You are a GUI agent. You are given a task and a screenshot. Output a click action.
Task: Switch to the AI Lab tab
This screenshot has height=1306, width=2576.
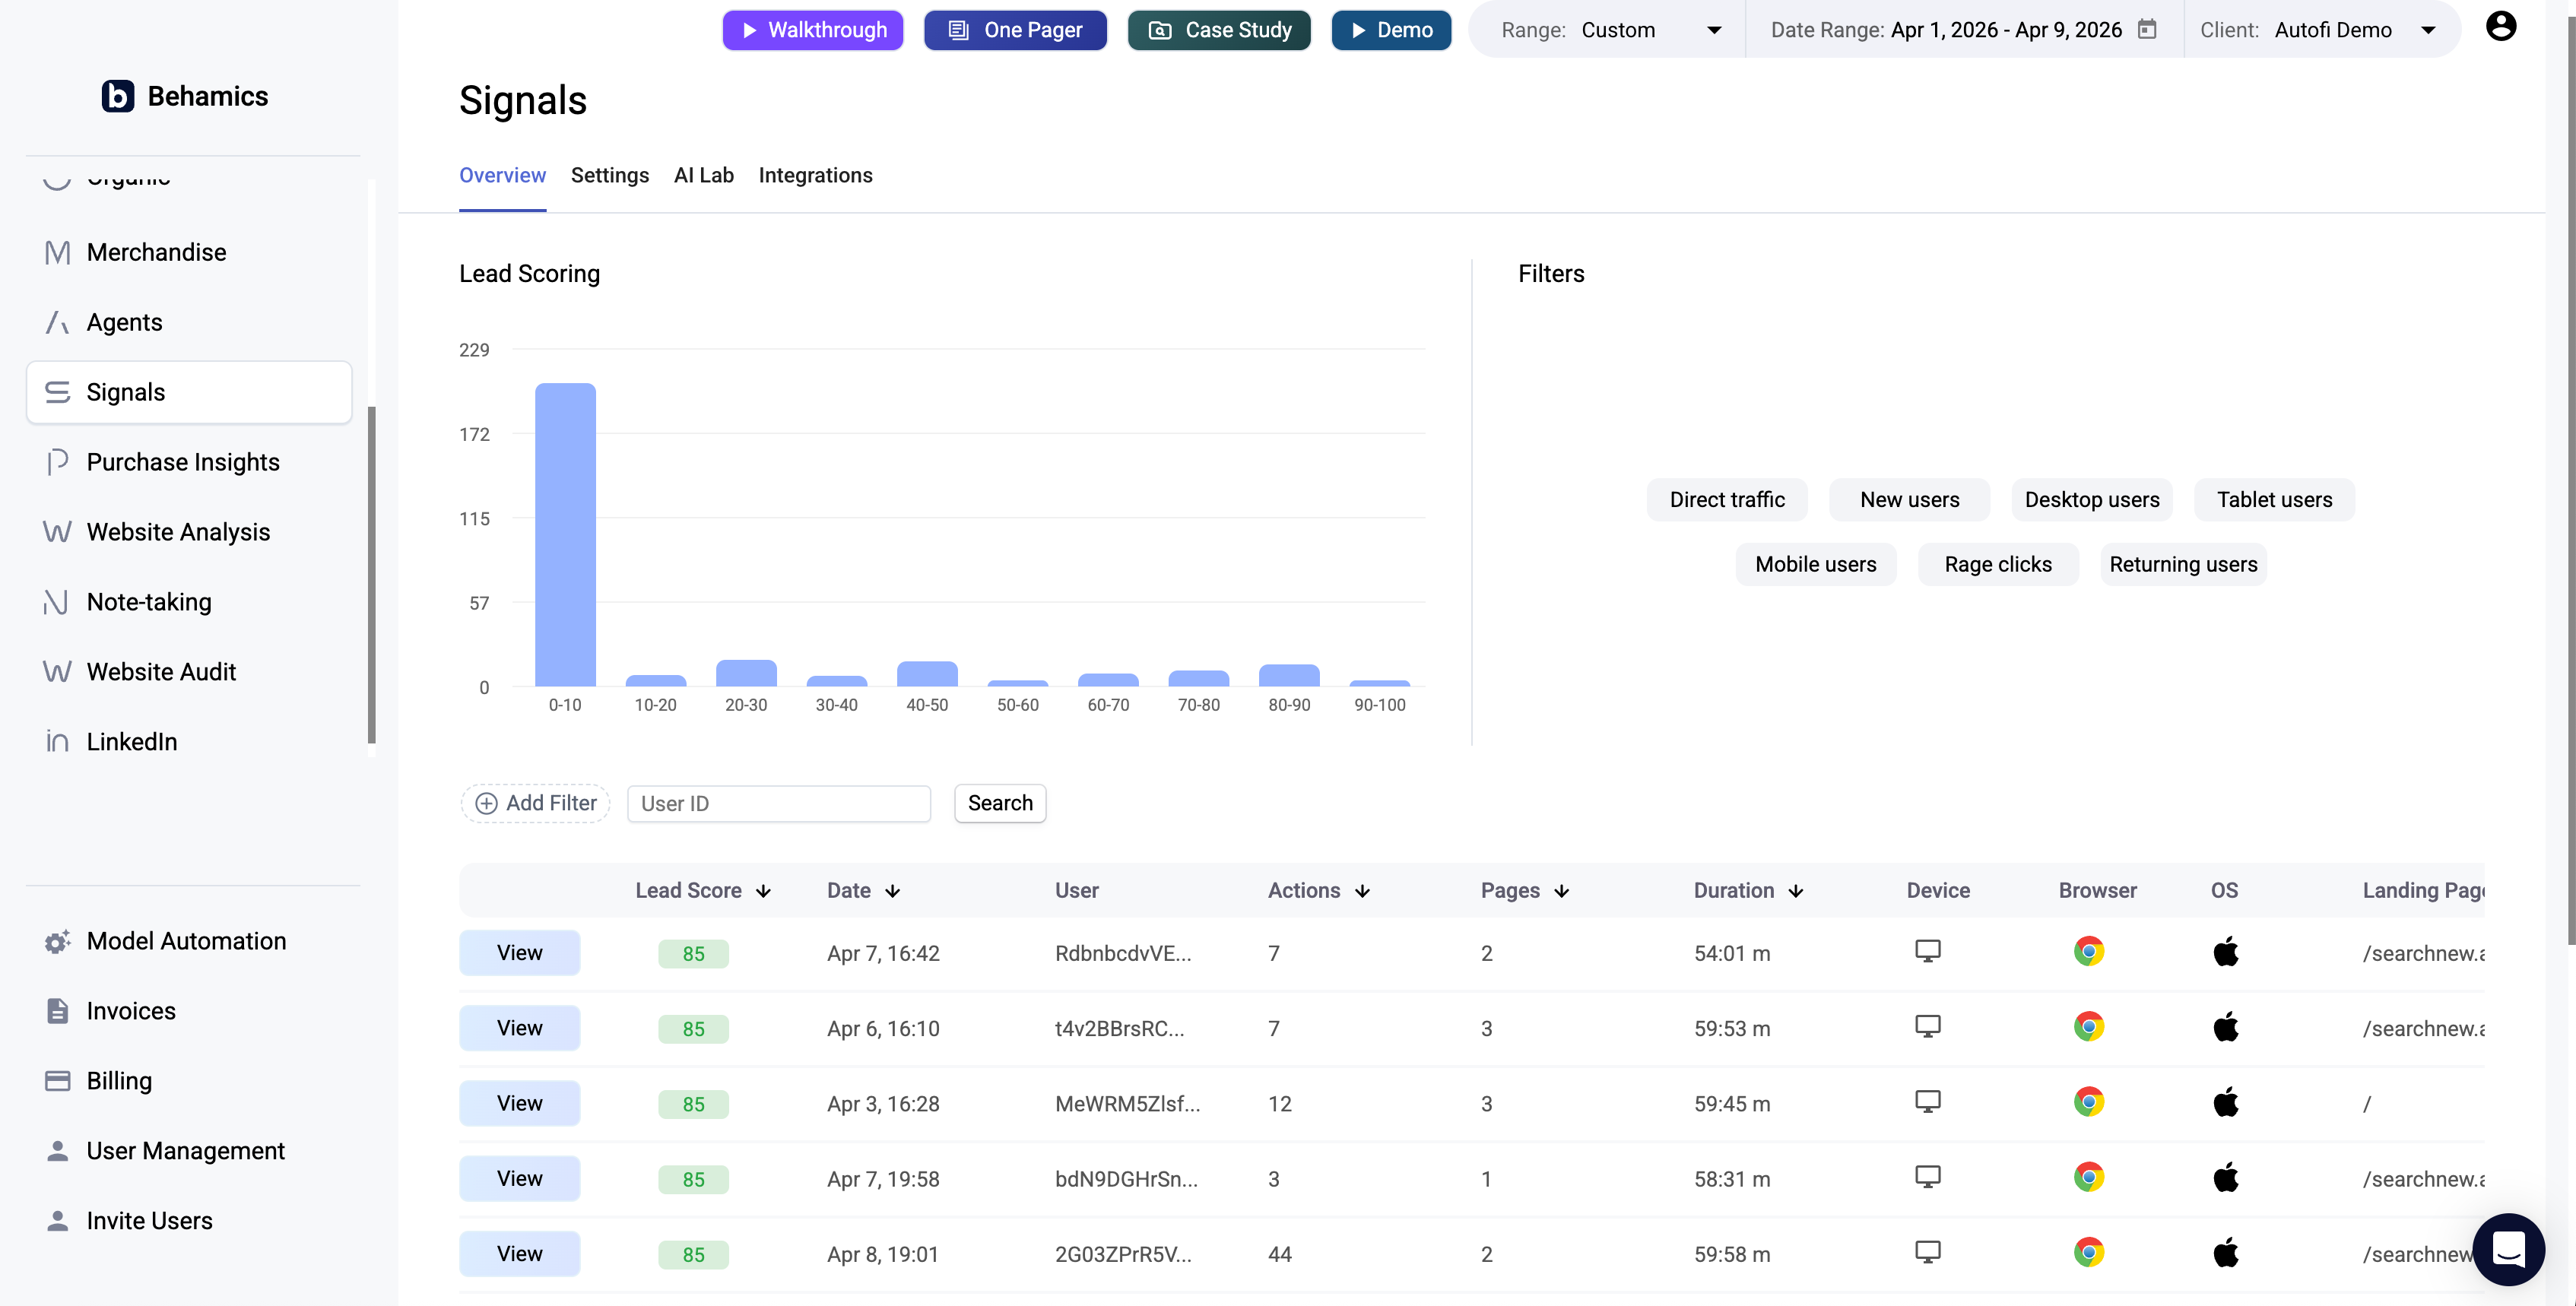703,175
